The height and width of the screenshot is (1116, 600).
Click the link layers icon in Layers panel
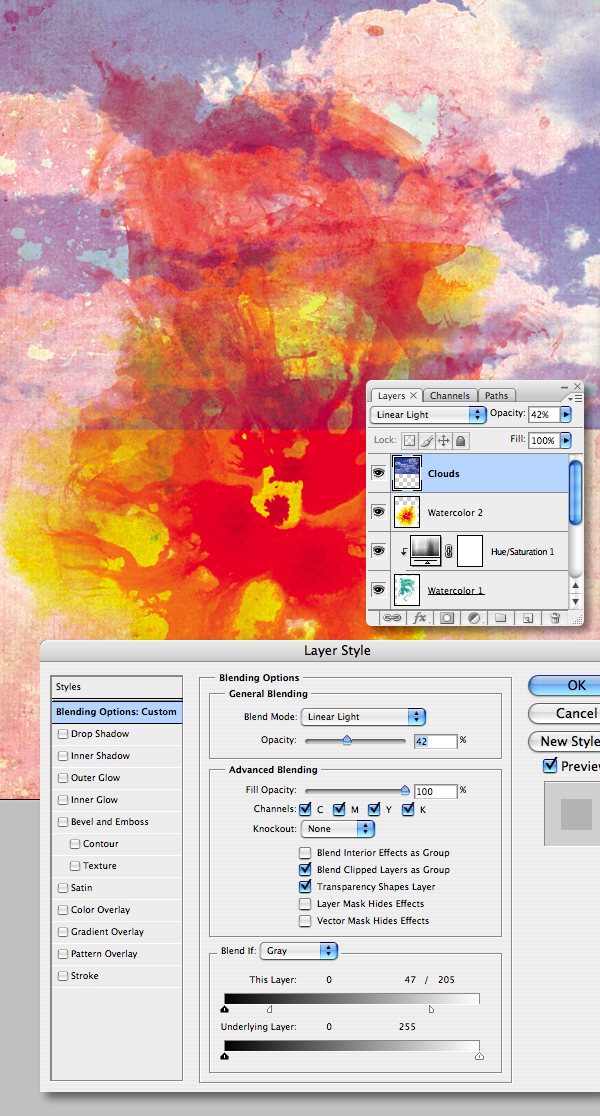391,618
